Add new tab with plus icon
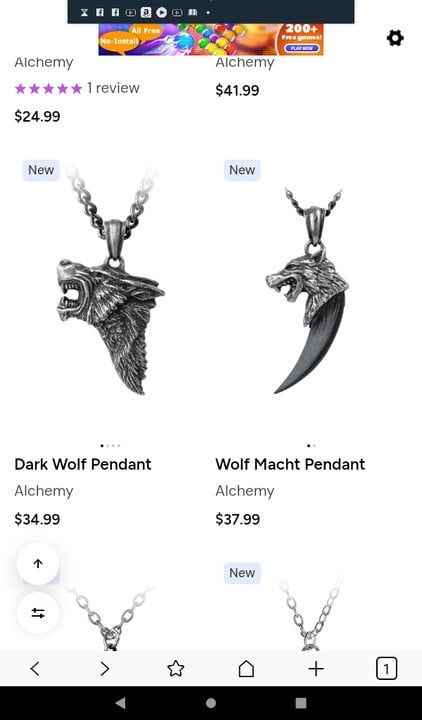422x720 pixels. 316,669
